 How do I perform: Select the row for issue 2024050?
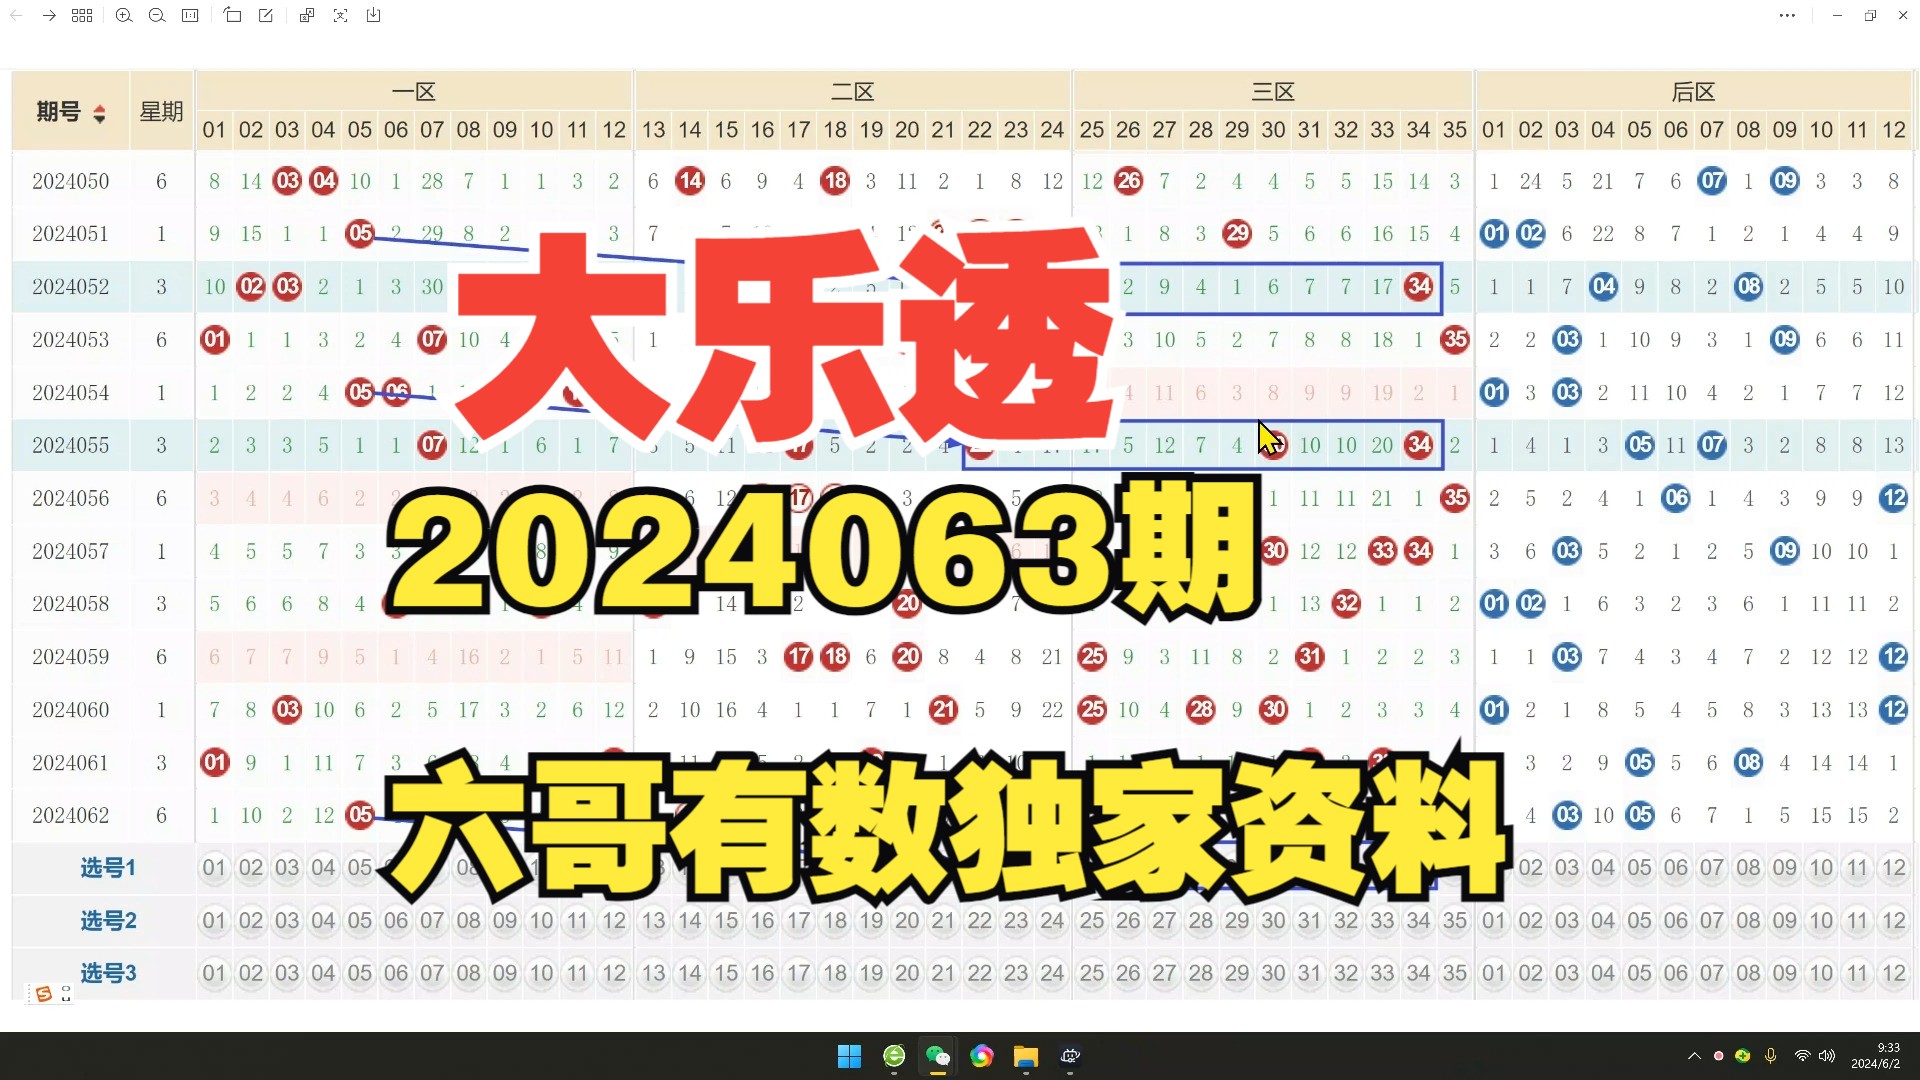962,181
